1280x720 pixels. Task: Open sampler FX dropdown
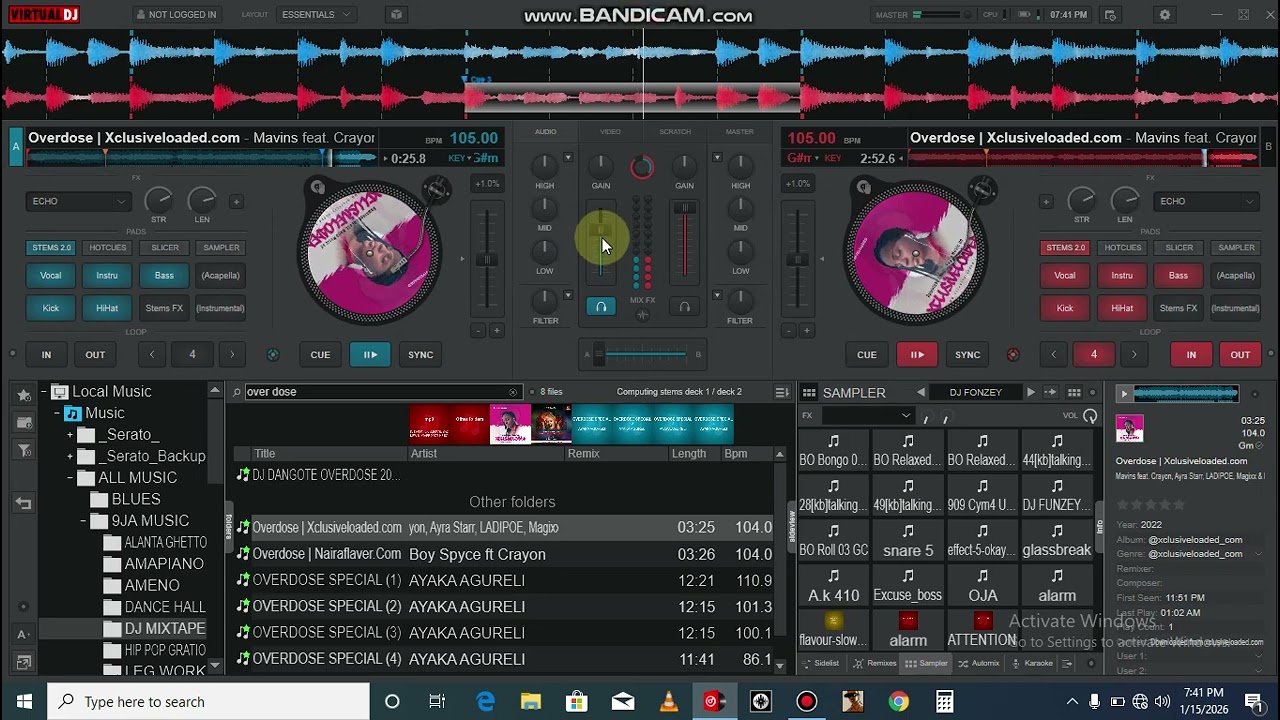tap(866, 416)
